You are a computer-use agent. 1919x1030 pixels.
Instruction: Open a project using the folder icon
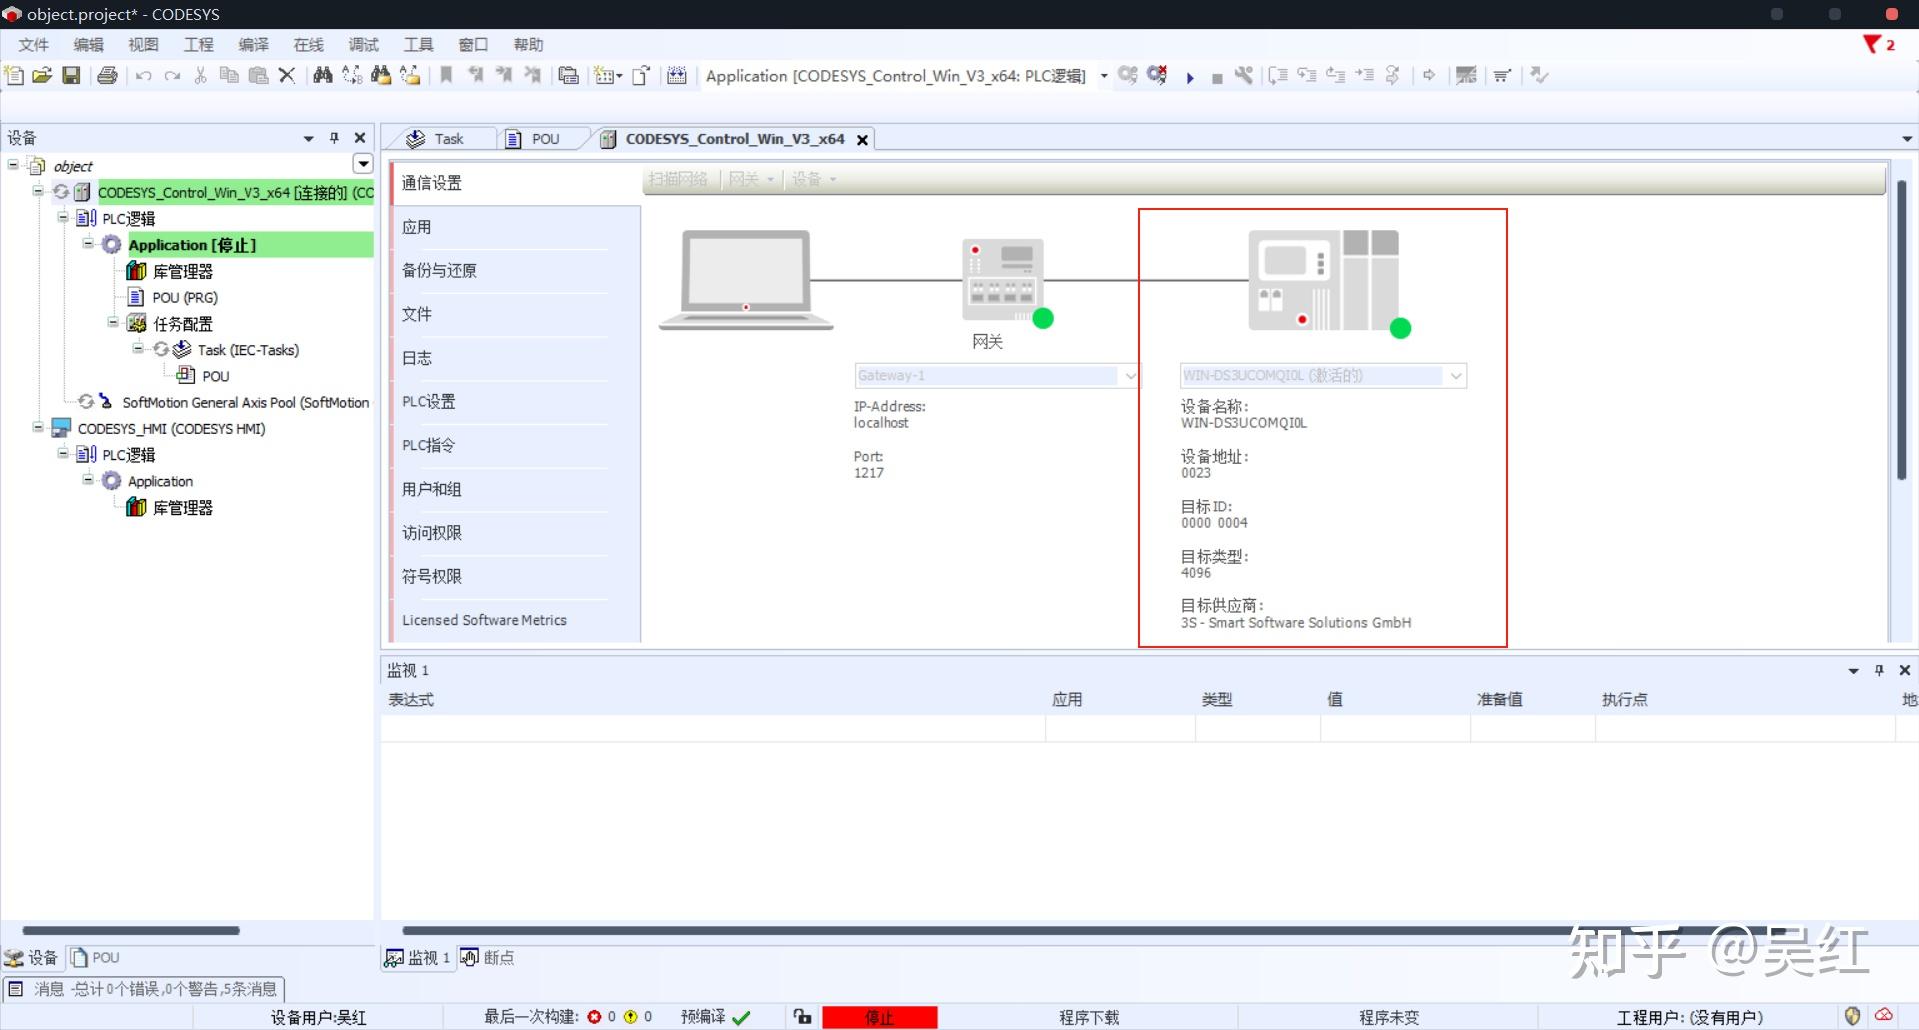click(42, 75)
